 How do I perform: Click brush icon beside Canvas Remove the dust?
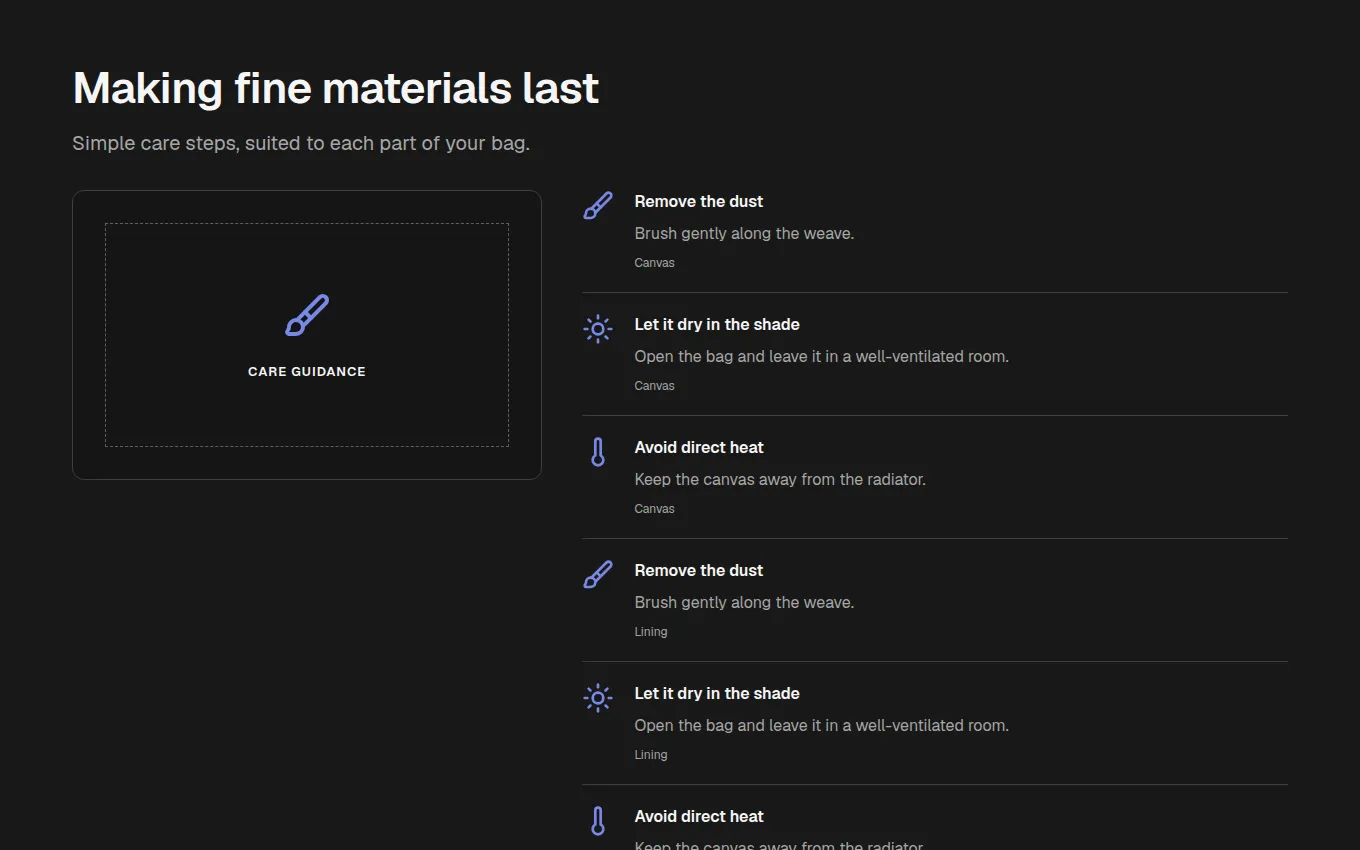click(x=598, y=206)
